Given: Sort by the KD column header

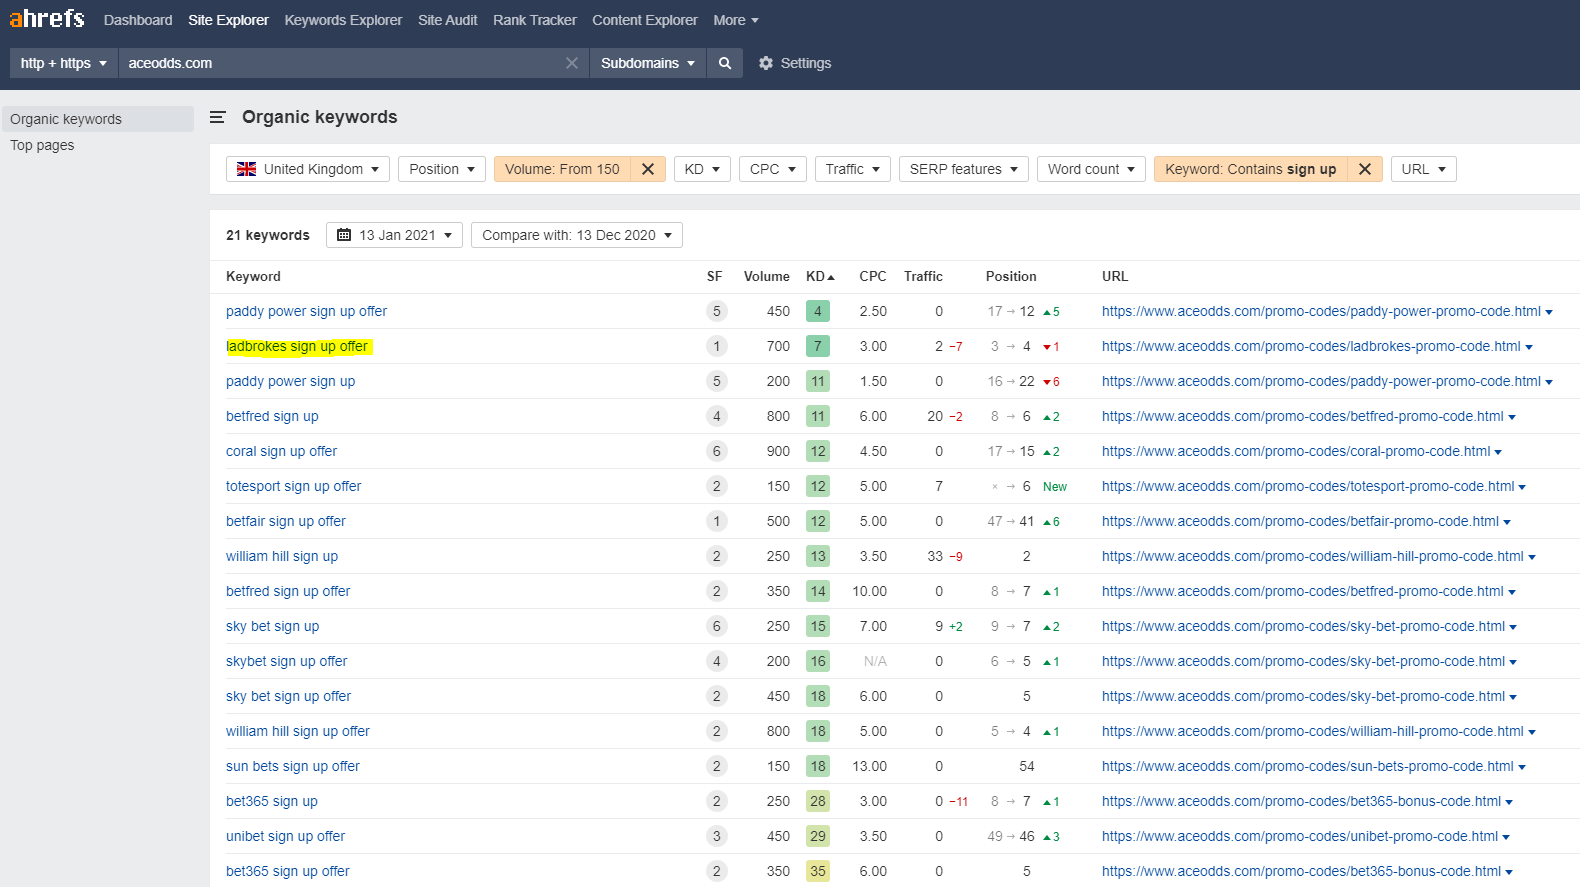Looking at the screenshot, I should [x=820, y=276].
